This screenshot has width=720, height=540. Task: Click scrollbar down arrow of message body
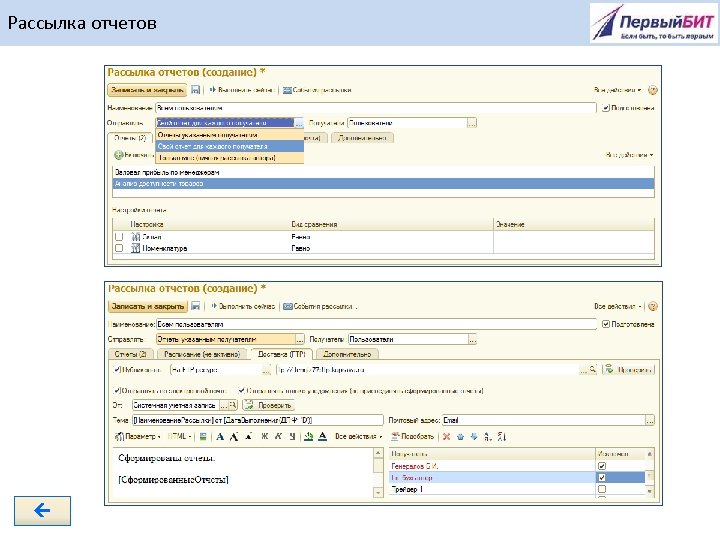tap(379, 494)
